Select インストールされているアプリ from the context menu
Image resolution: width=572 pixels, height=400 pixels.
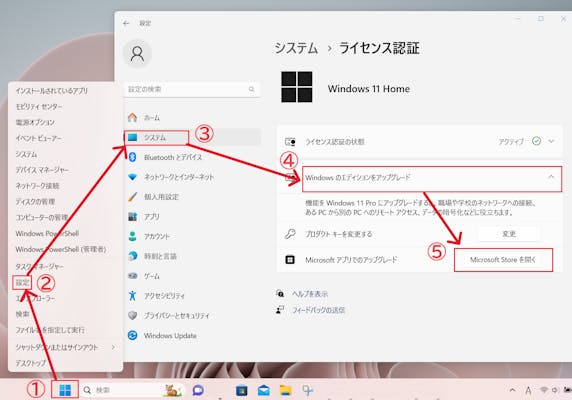[51, 91]
